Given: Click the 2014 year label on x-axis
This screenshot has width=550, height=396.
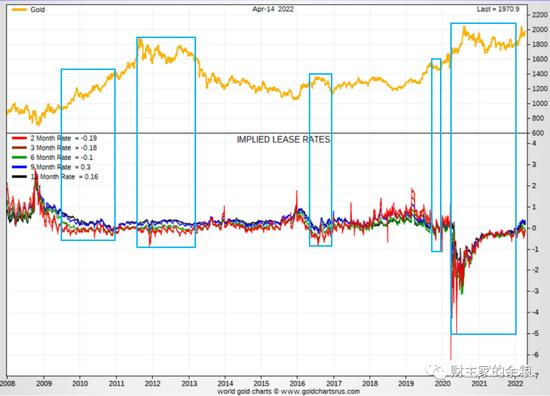Looking at the screenshot, I should point(225,383).
